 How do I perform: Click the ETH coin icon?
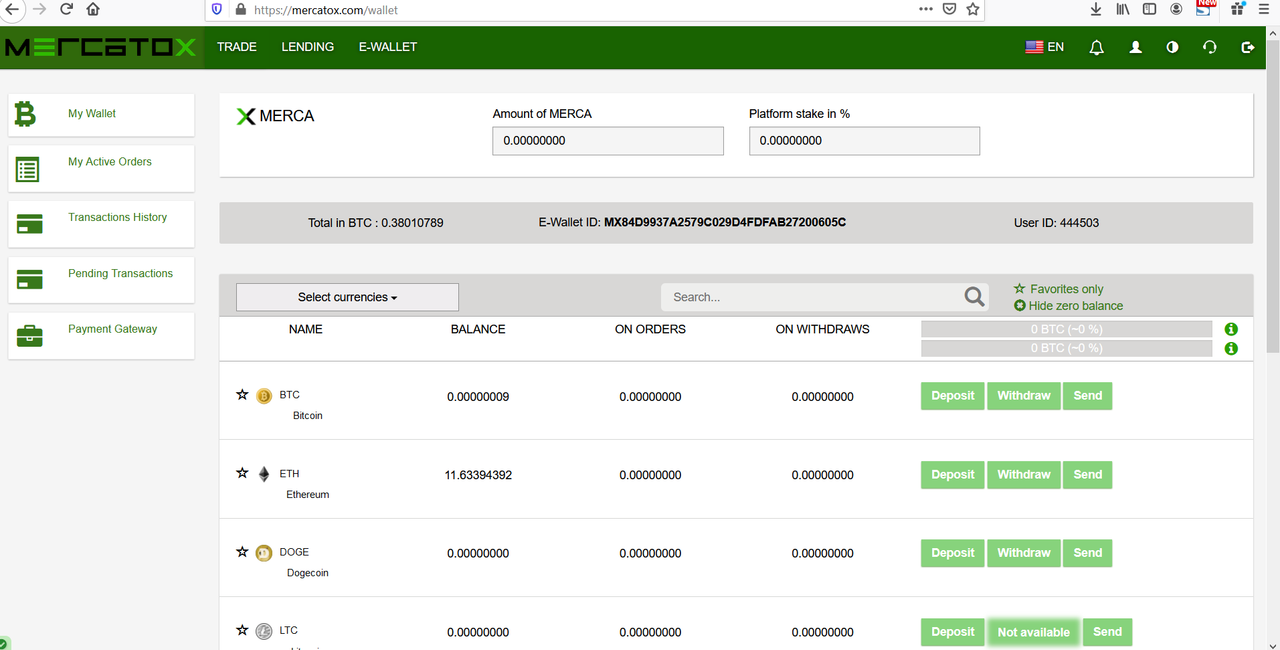264,474
